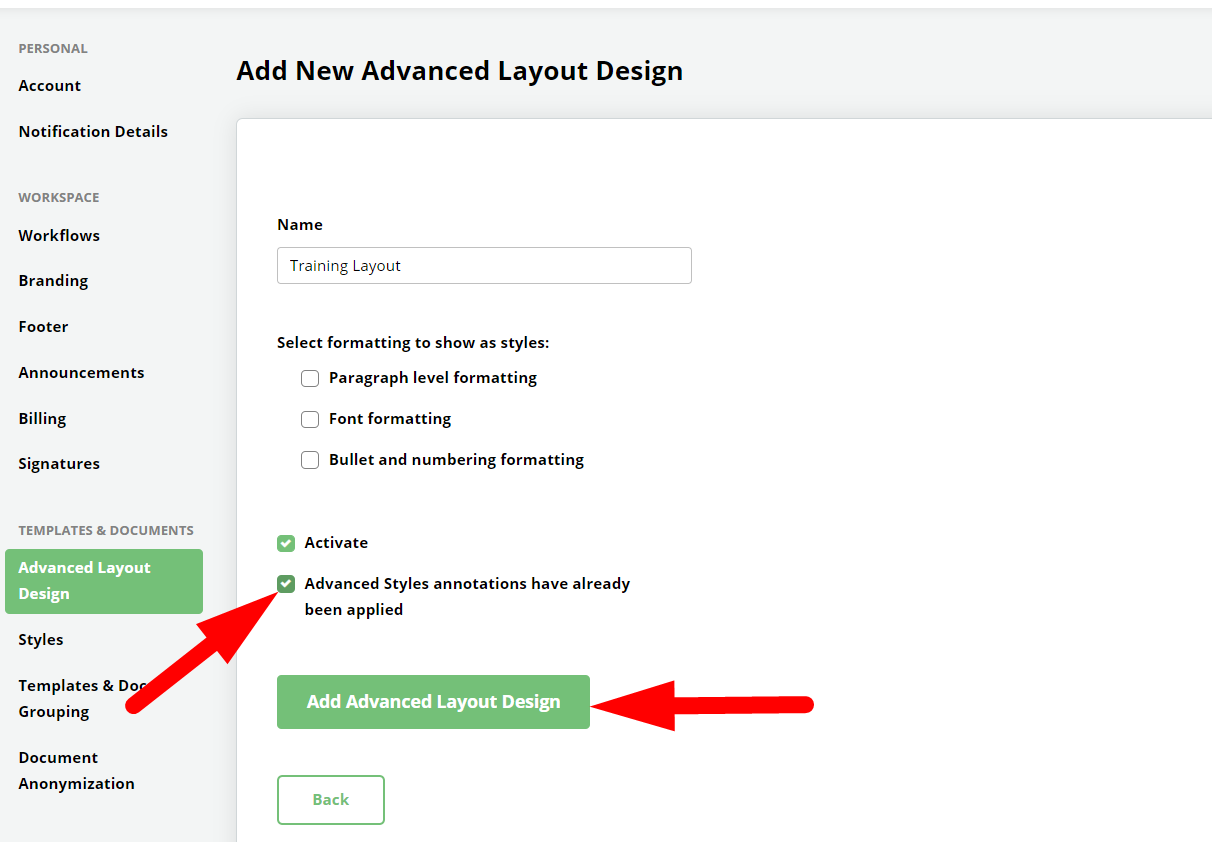Check Paragraph level formatting checkbox

tap(310, 378)
